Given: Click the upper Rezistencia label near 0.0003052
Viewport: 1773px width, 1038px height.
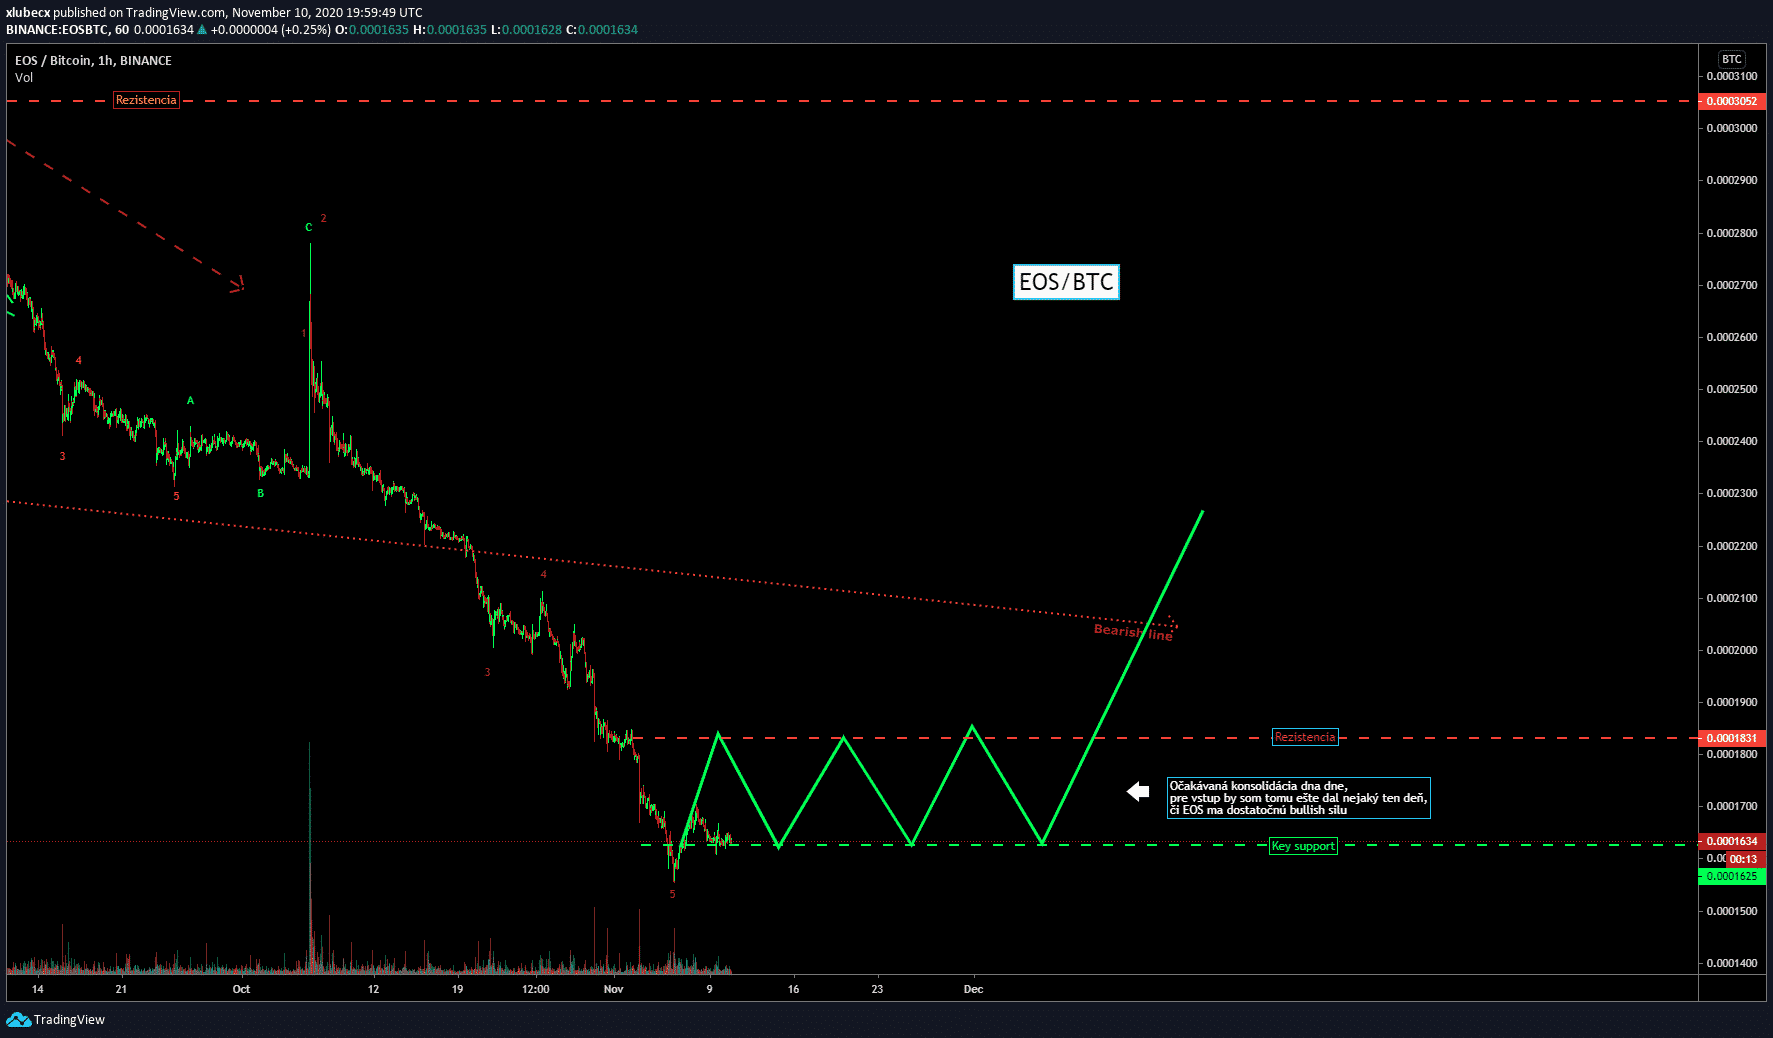Looking at the screenshot, I should click(x=146, y=100).
